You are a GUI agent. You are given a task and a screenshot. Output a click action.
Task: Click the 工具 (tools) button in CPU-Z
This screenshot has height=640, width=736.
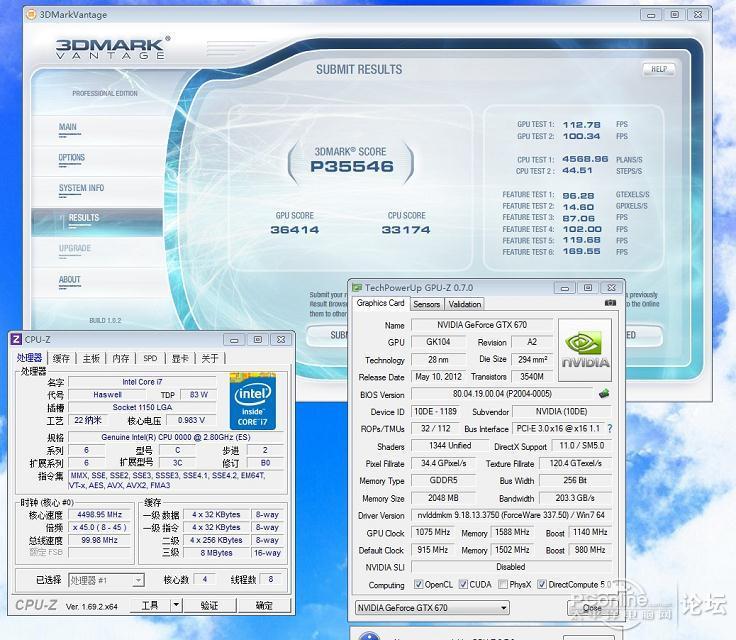tap(150, 605)
